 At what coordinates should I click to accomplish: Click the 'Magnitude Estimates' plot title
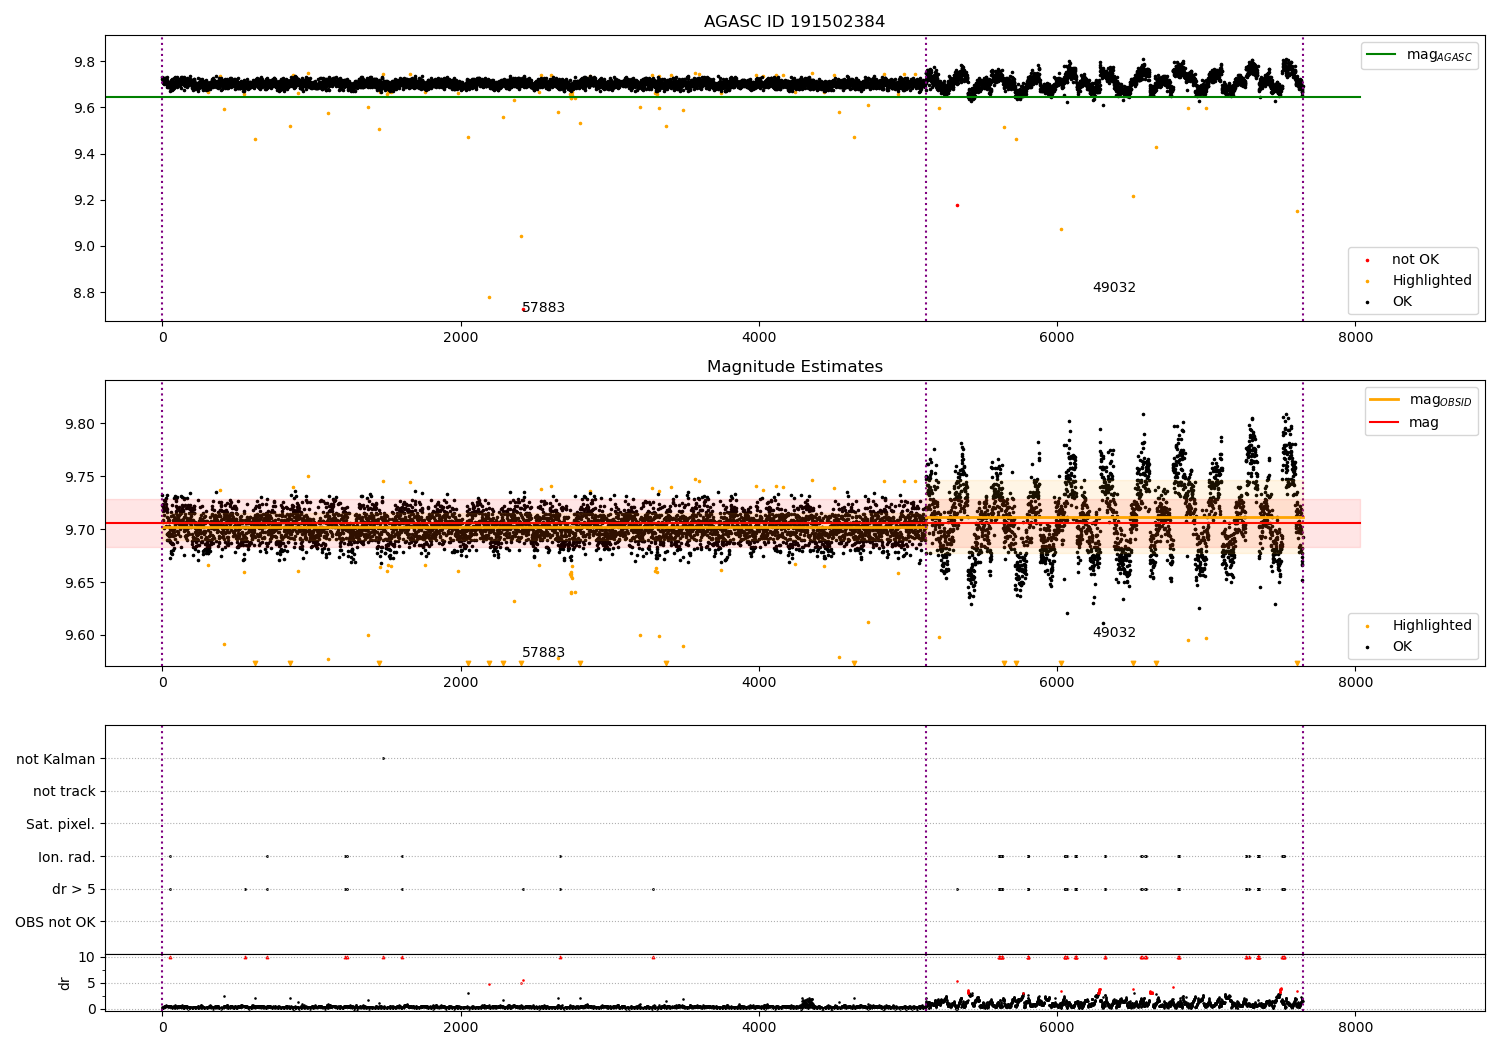(794, 367)
